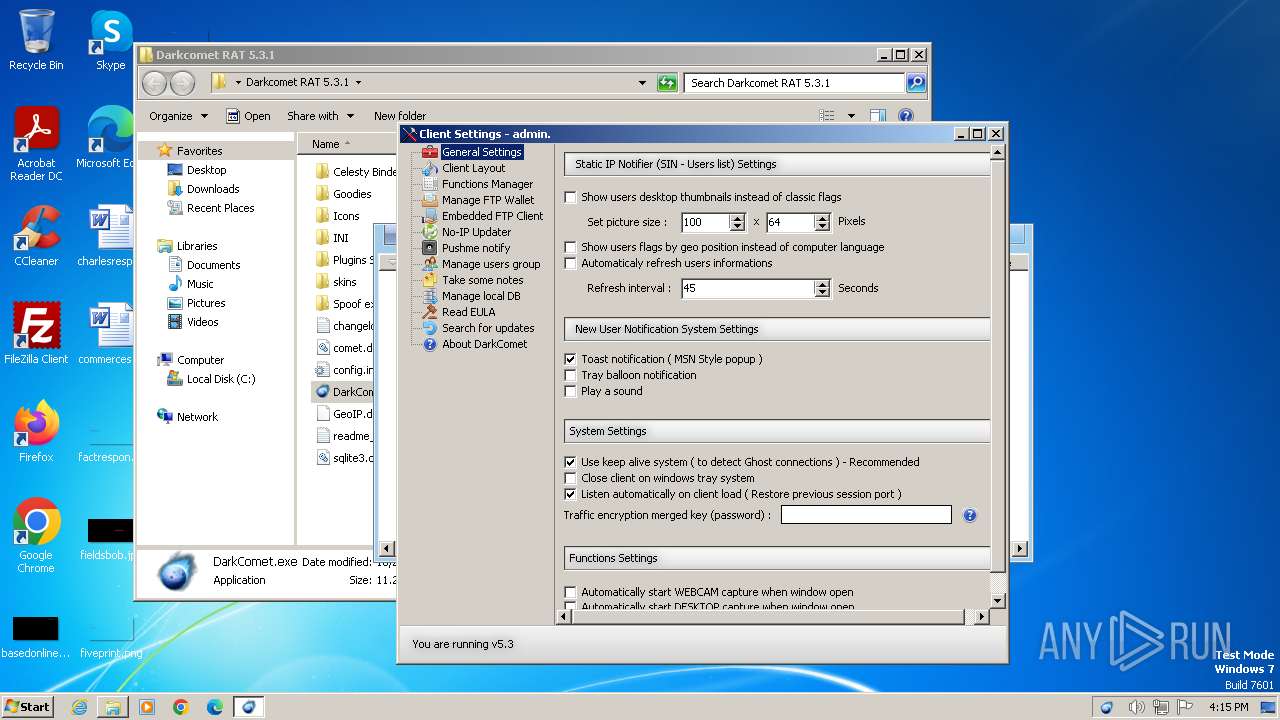The height and width of the screenshot is (720, 1280).
Task: Open Google Chrome desktop icon
Action: point(36,535)
